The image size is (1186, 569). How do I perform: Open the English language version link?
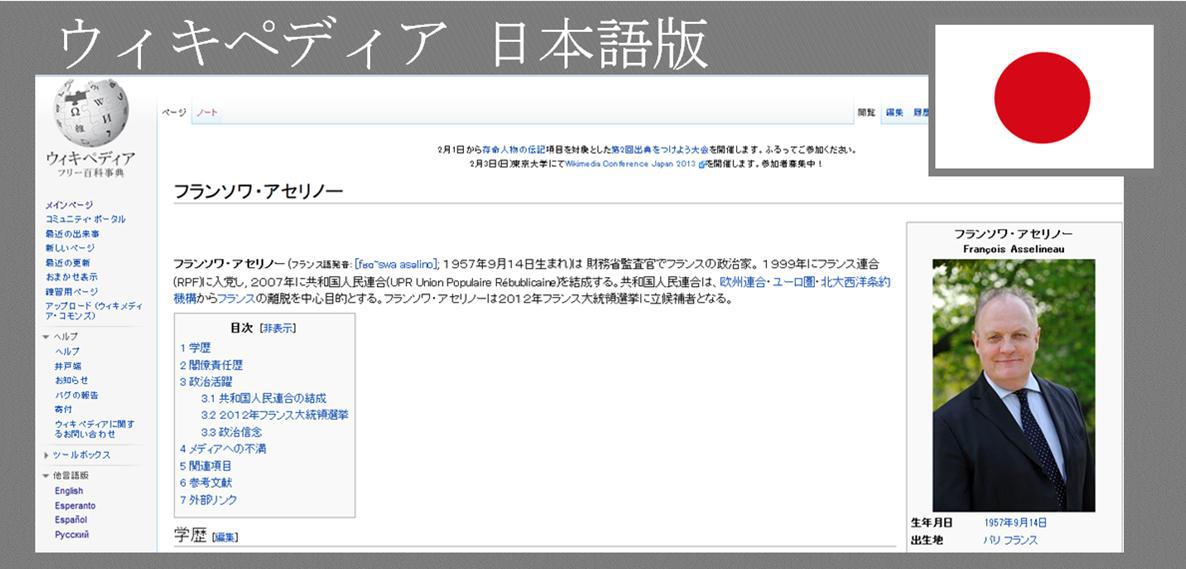point(69,491)
